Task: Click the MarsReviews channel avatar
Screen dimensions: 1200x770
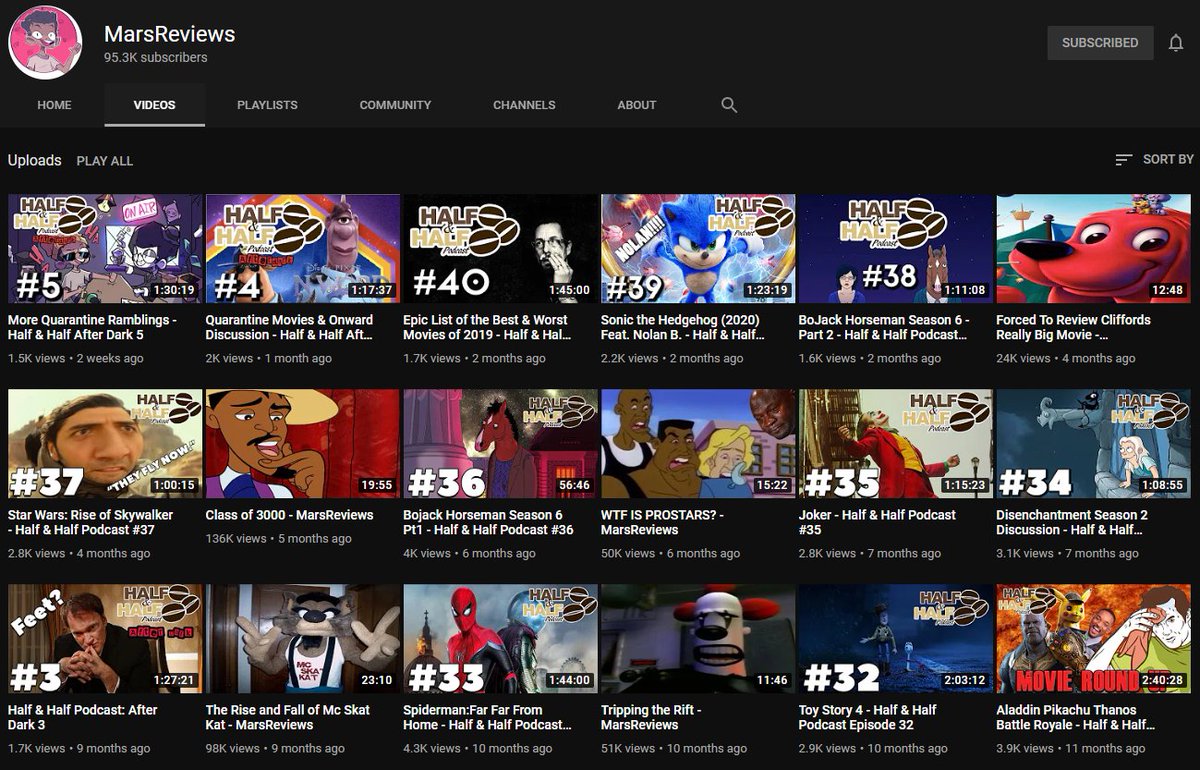Action: pos(45,42)
